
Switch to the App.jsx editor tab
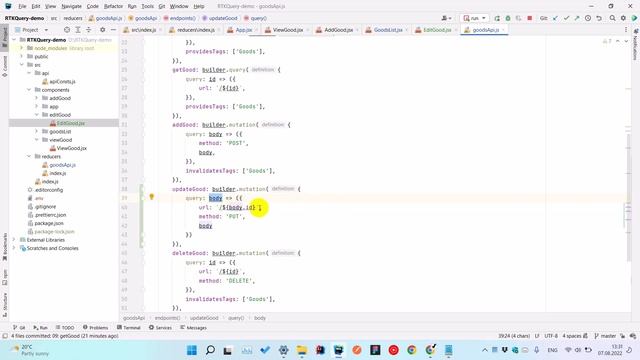(243, 30)
